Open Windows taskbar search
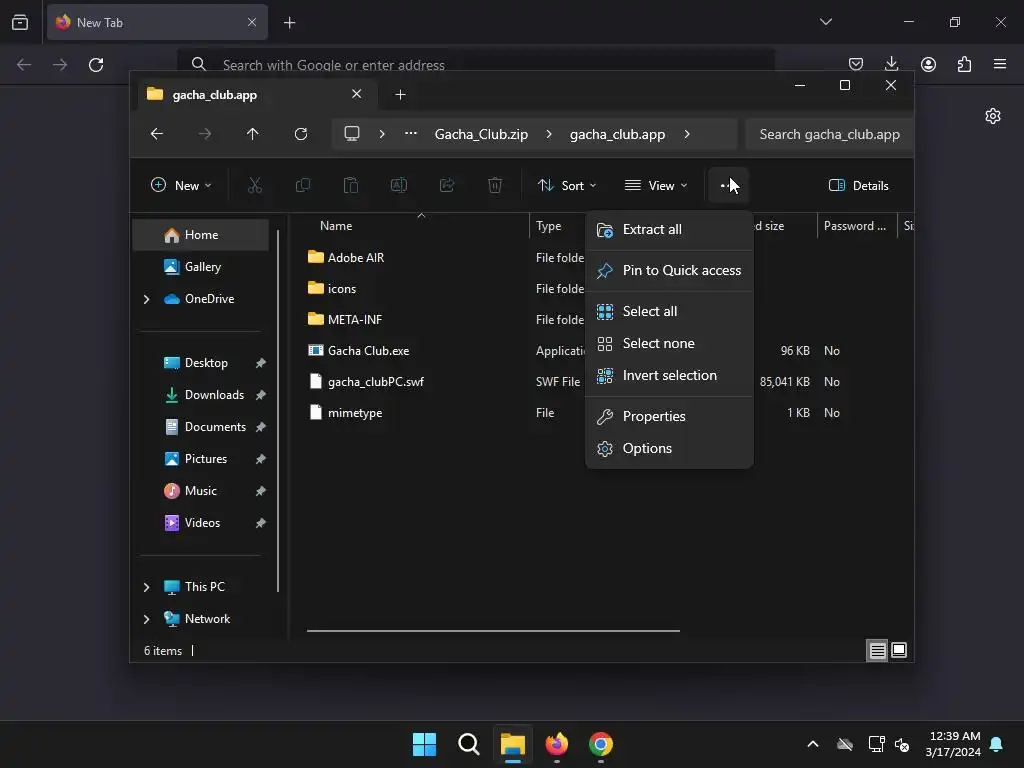Viewport: 1024px width, 768px height. click(x=468, y=744)
